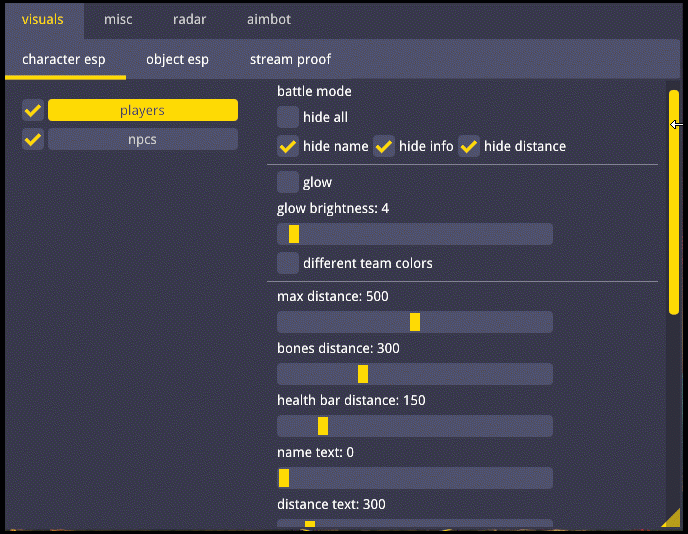688x534 pixels.
Task: Click the 'name text: 0' label
Action: pyautogui.click(x=315, y=452)
